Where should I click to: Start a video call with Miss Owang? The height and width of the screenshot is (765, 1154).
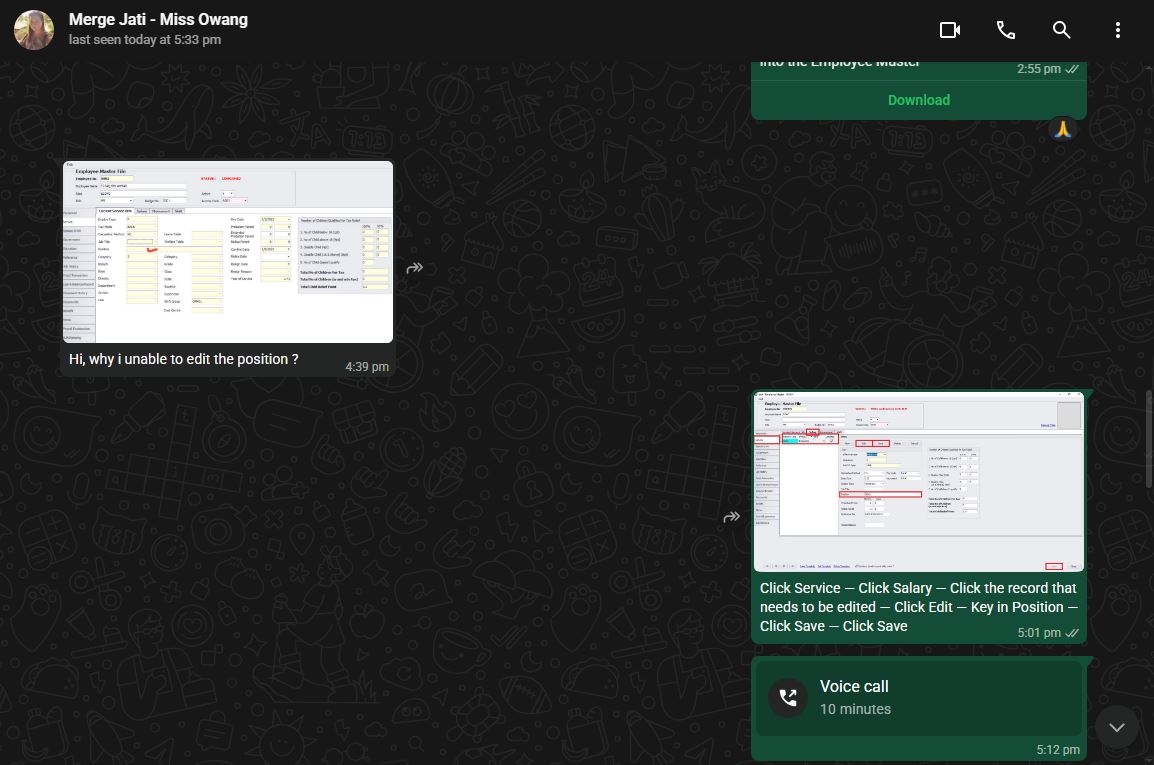[949, 30]
